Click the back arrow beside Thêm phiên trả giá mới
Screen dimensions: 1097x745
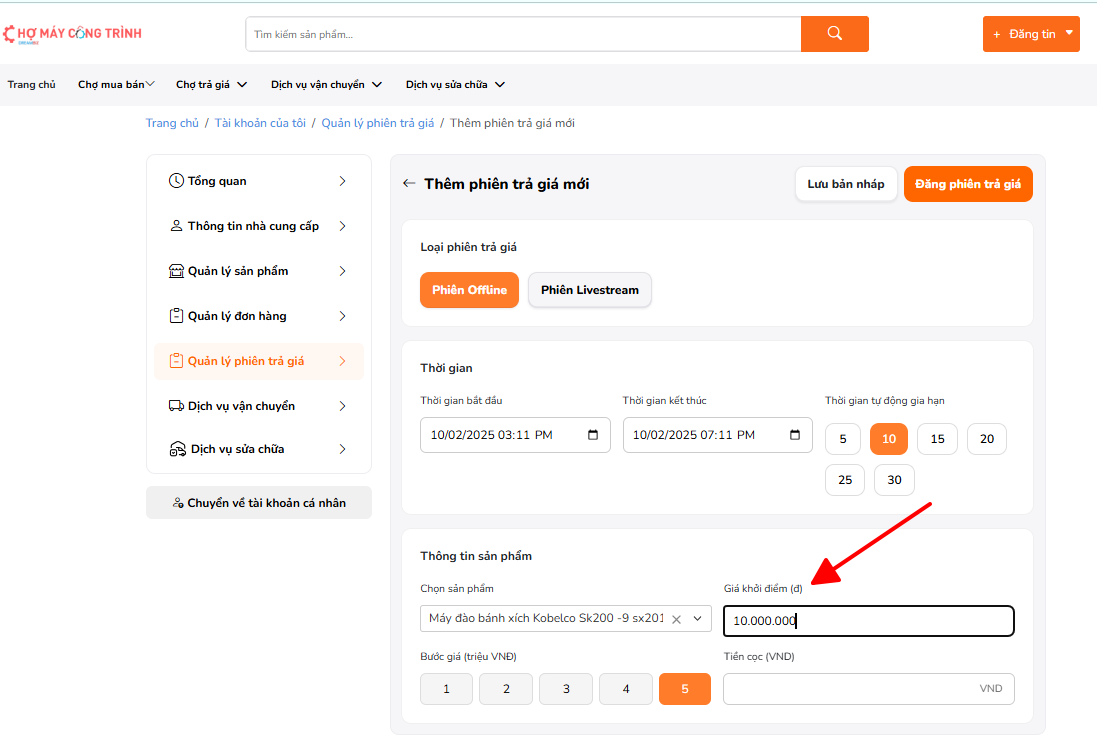pyautogui.click(x=408, y=184)
